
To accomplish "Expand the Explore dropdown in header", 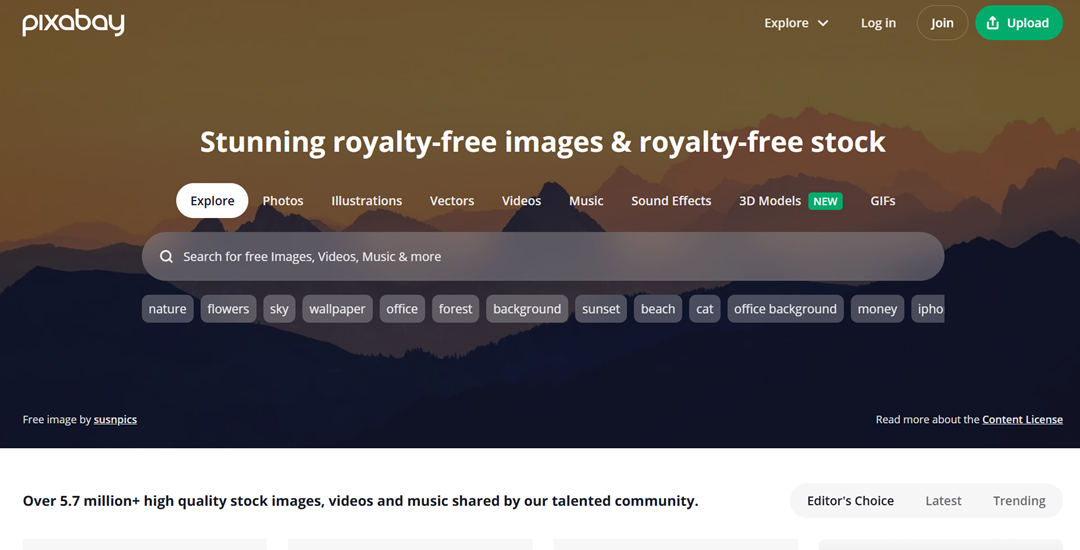I will (x=796, y=23).
